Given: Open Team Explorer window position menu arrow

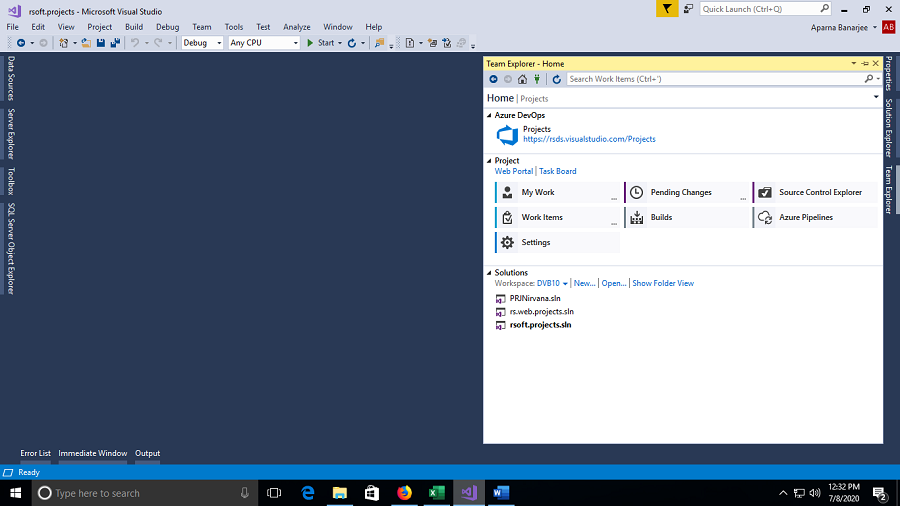Looking at the screenshot, I should [854, 64].
